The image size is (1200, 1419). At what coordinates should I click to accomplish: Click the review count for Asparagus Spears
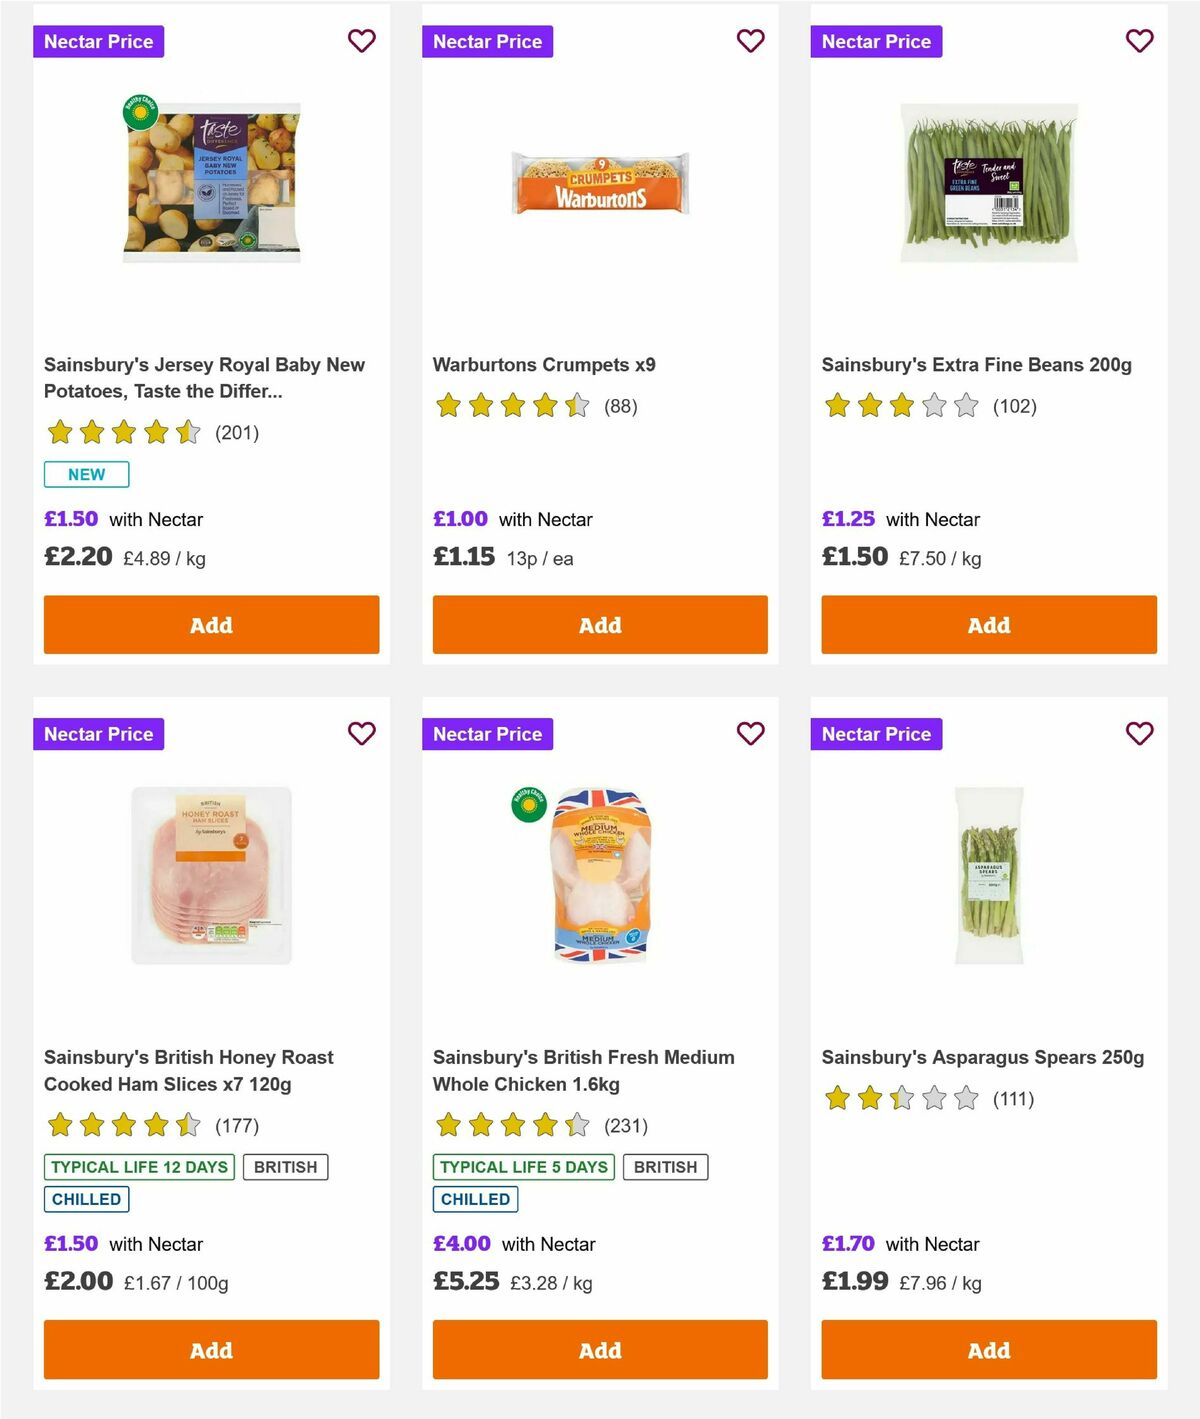coord(1013,1098)
